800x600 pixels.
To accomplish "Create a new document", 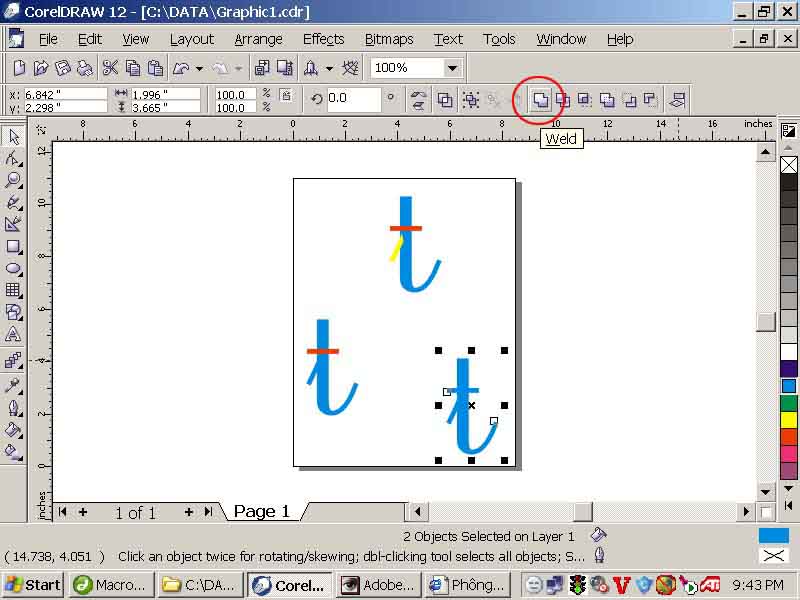I will [19, 68].
